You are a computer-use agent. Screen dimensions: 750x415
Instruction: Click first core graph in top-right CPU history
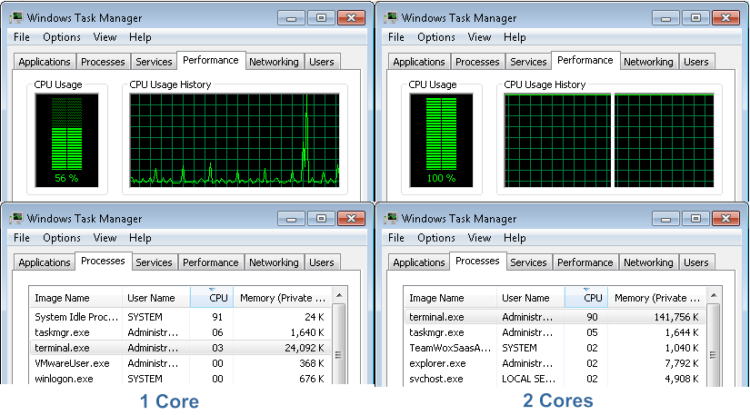coord(557,140)
